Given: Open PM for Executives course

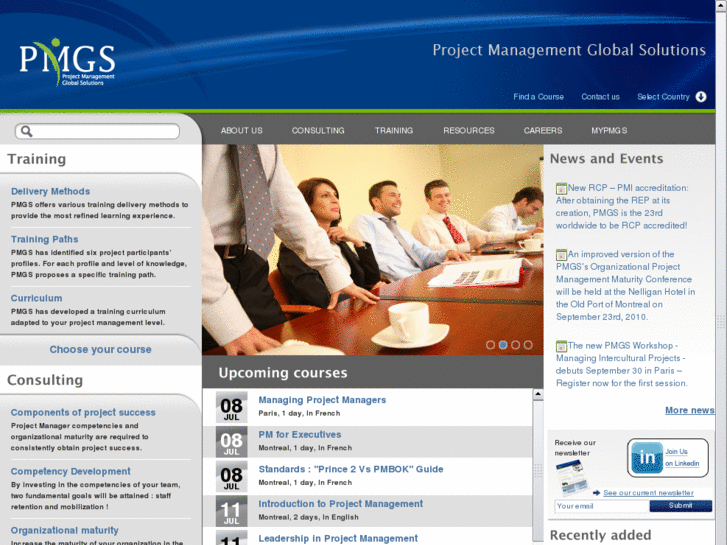Looking at the screenshot, I should pyautogui.click(x=300, y=434).
